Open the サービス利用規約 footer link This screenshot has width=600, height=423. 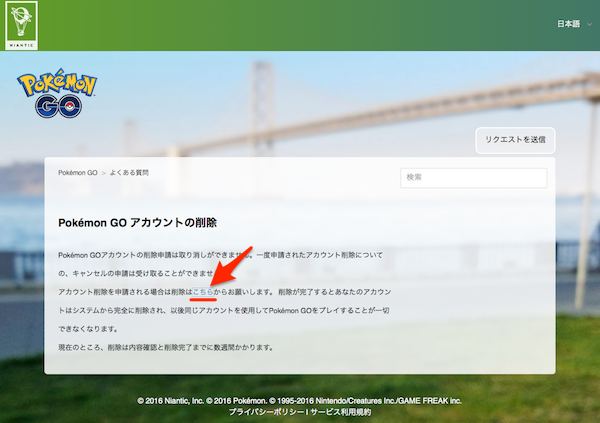(x=340, y=412)
